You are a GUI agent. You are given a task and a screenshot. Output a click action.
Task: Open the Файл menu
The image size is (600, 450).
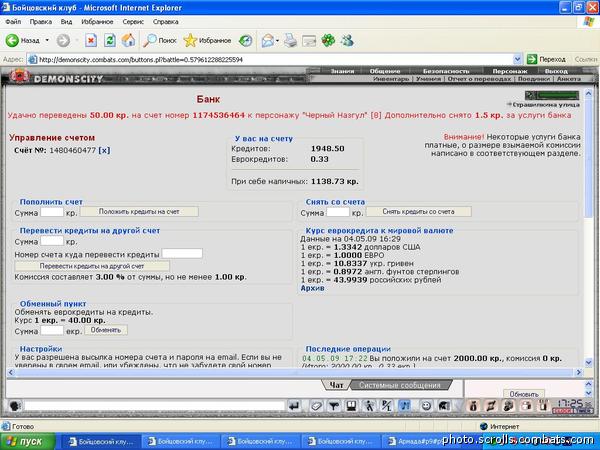point(13,22)
